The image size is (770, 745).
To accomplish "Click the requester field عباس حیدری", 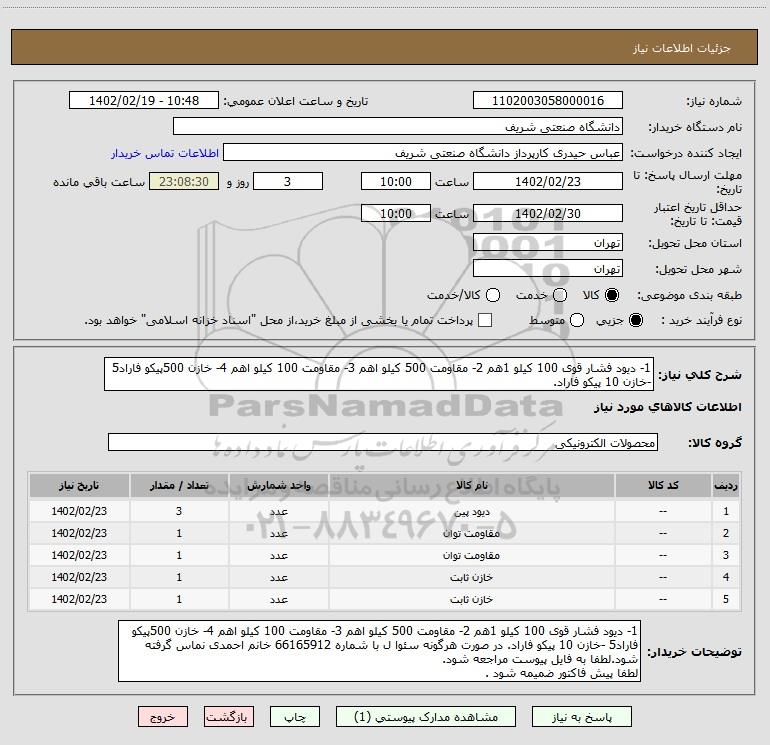I will pos(423,153).
